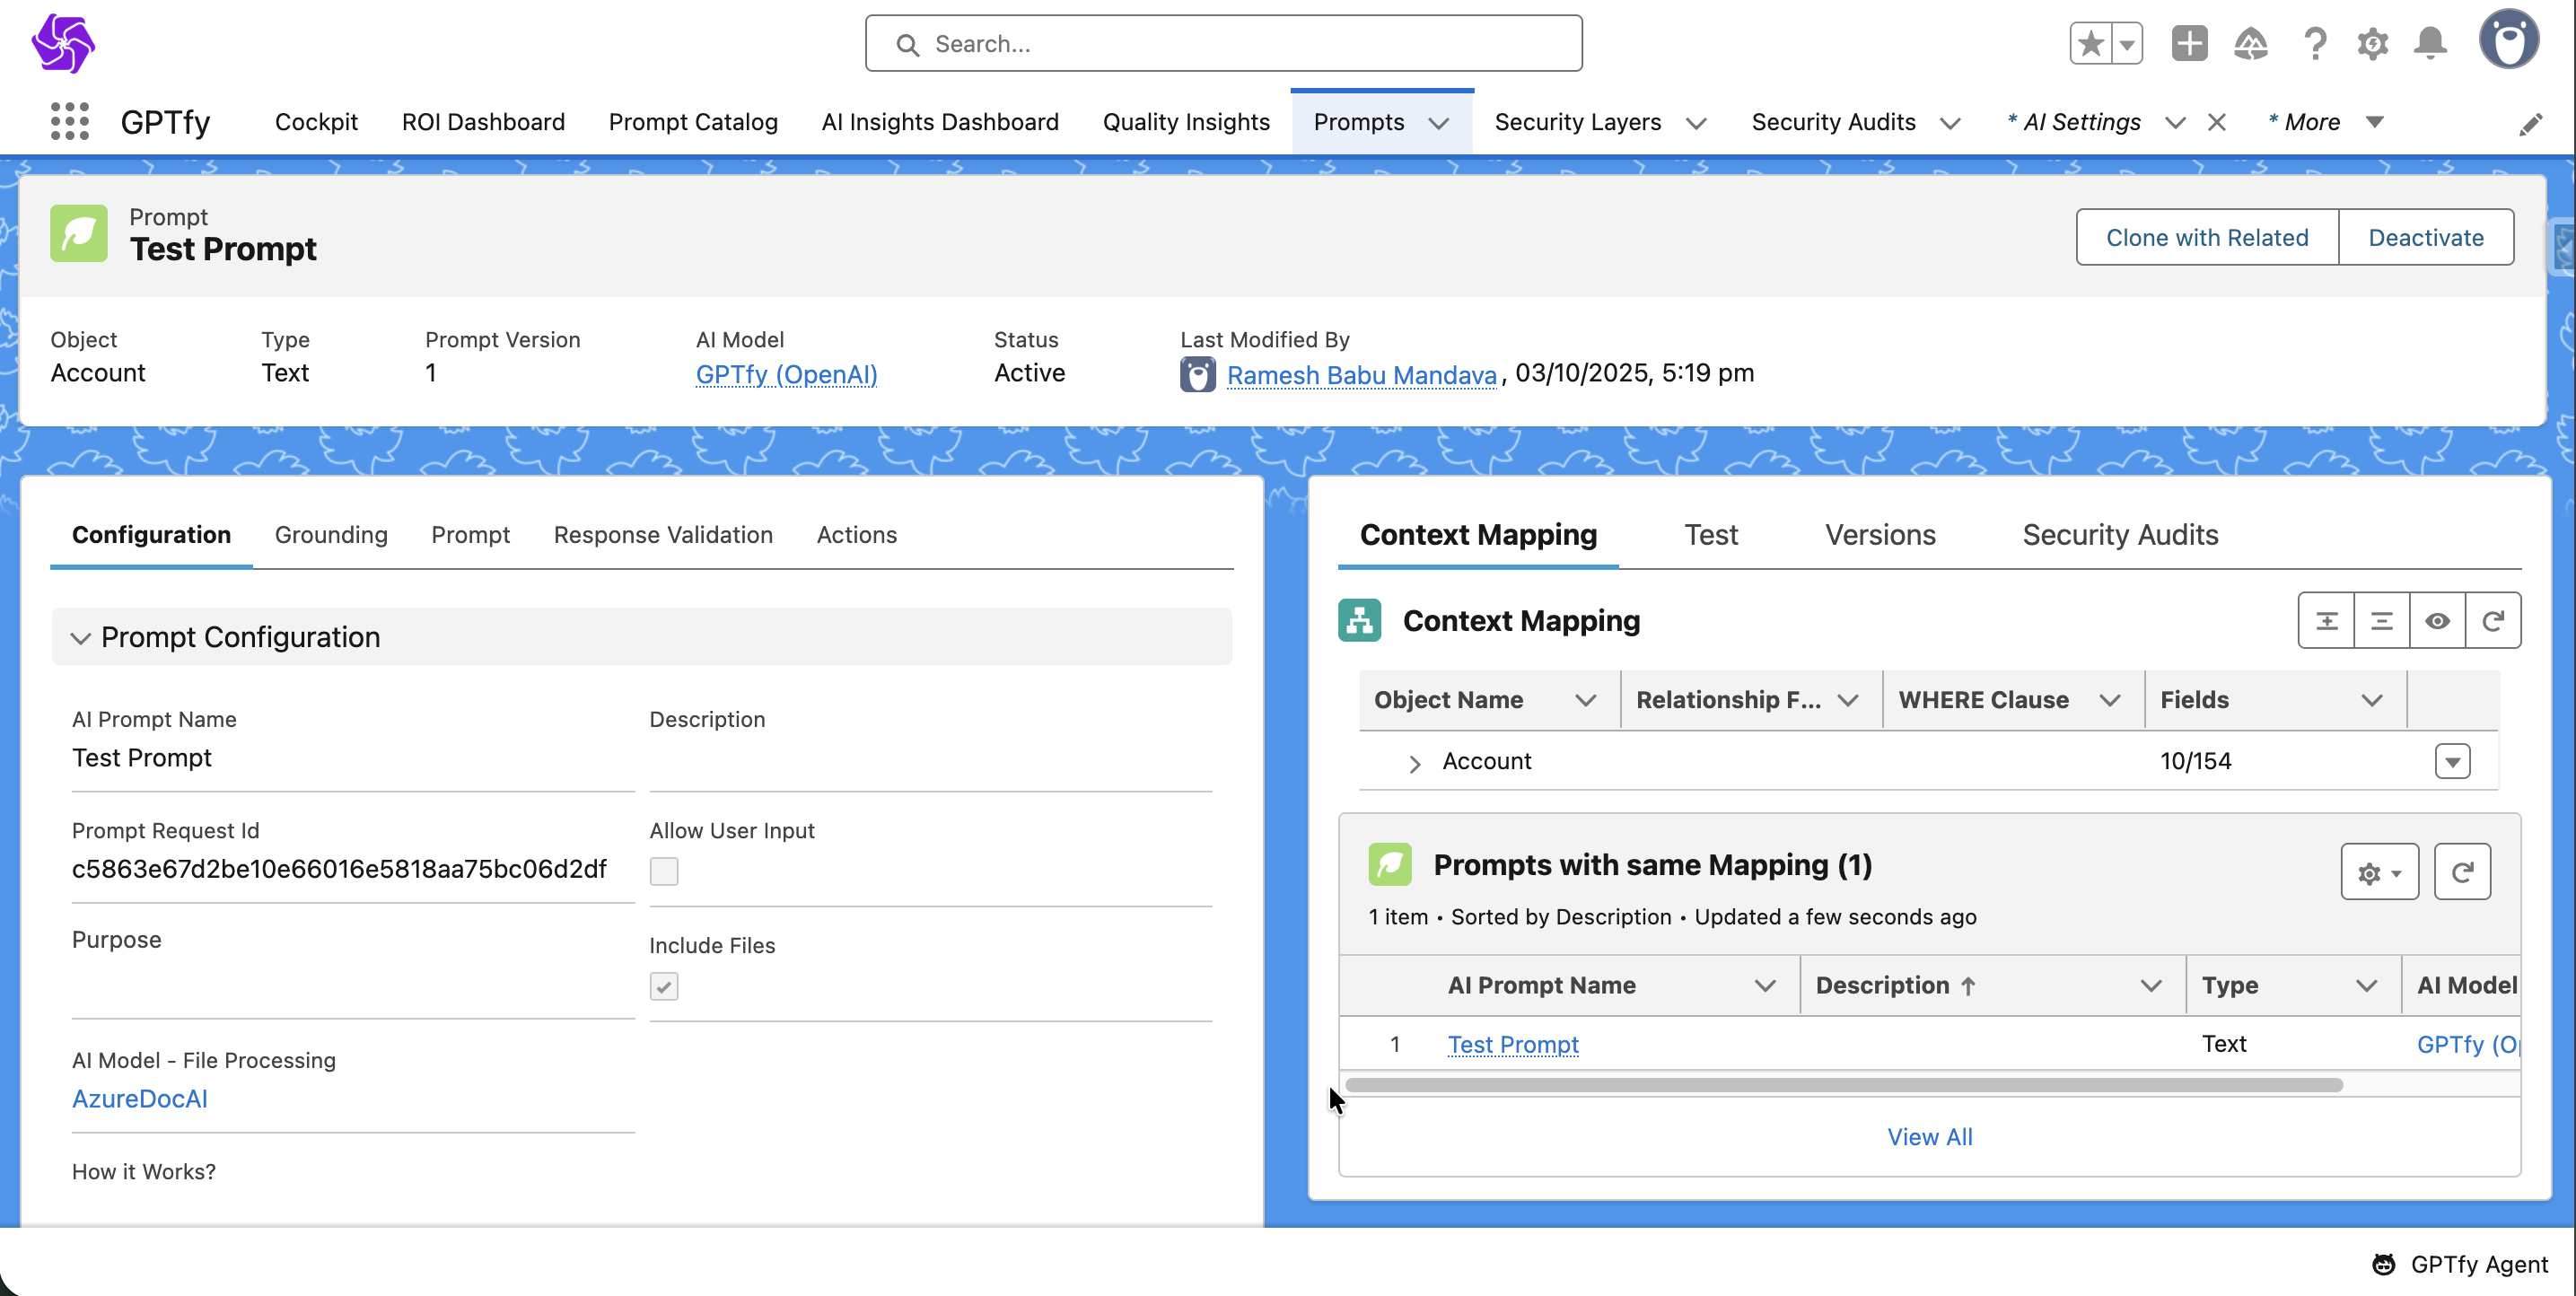Open the App Launcher grid icon
The width and height of the screenshot is (2576, 1296).
69,121
